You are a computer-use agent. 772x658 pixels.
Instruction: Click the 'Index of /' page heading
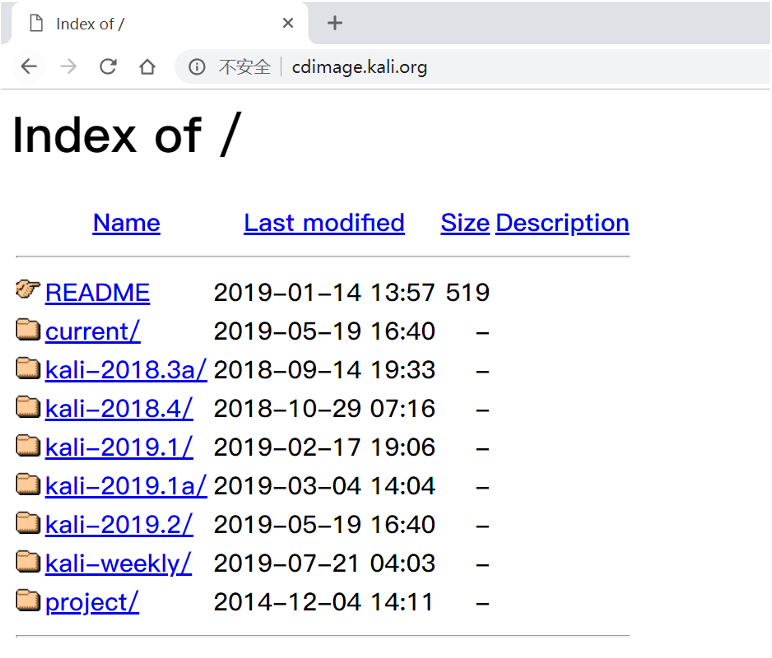127,134
